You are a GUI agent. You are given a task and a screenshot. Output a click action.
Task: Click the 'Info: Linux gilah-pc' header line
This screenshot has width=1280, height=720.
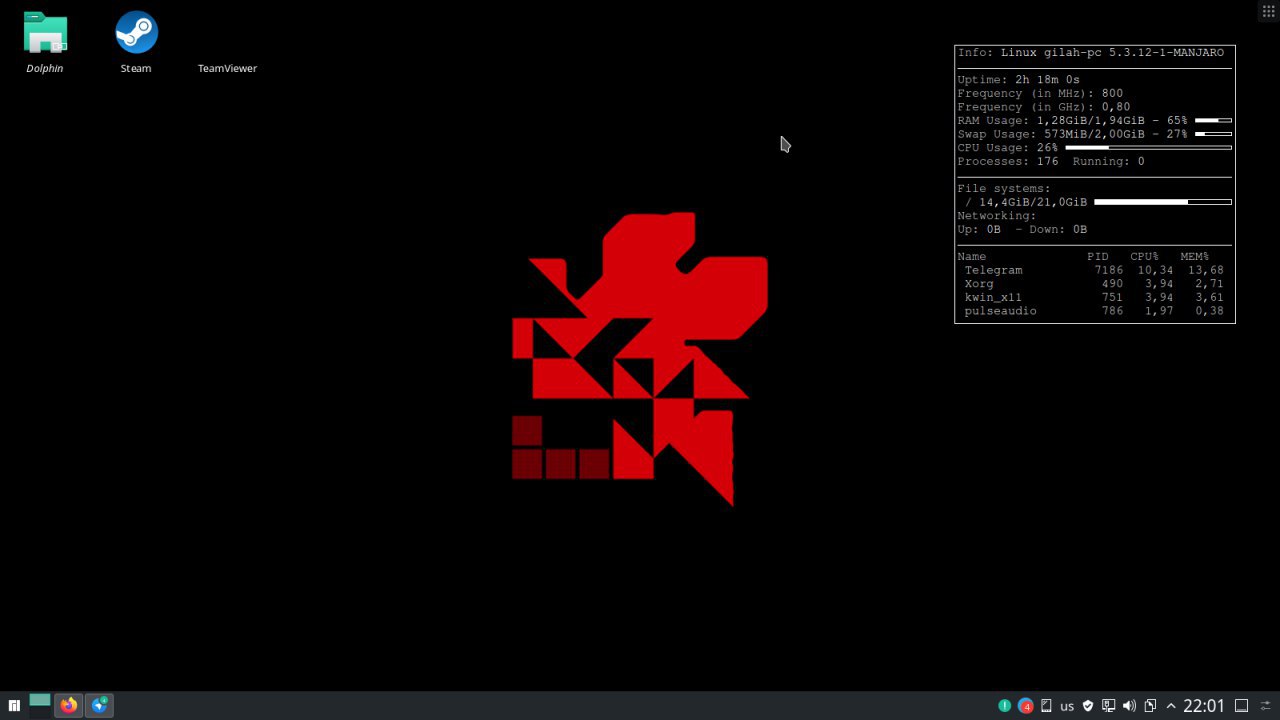[1090, 52]
